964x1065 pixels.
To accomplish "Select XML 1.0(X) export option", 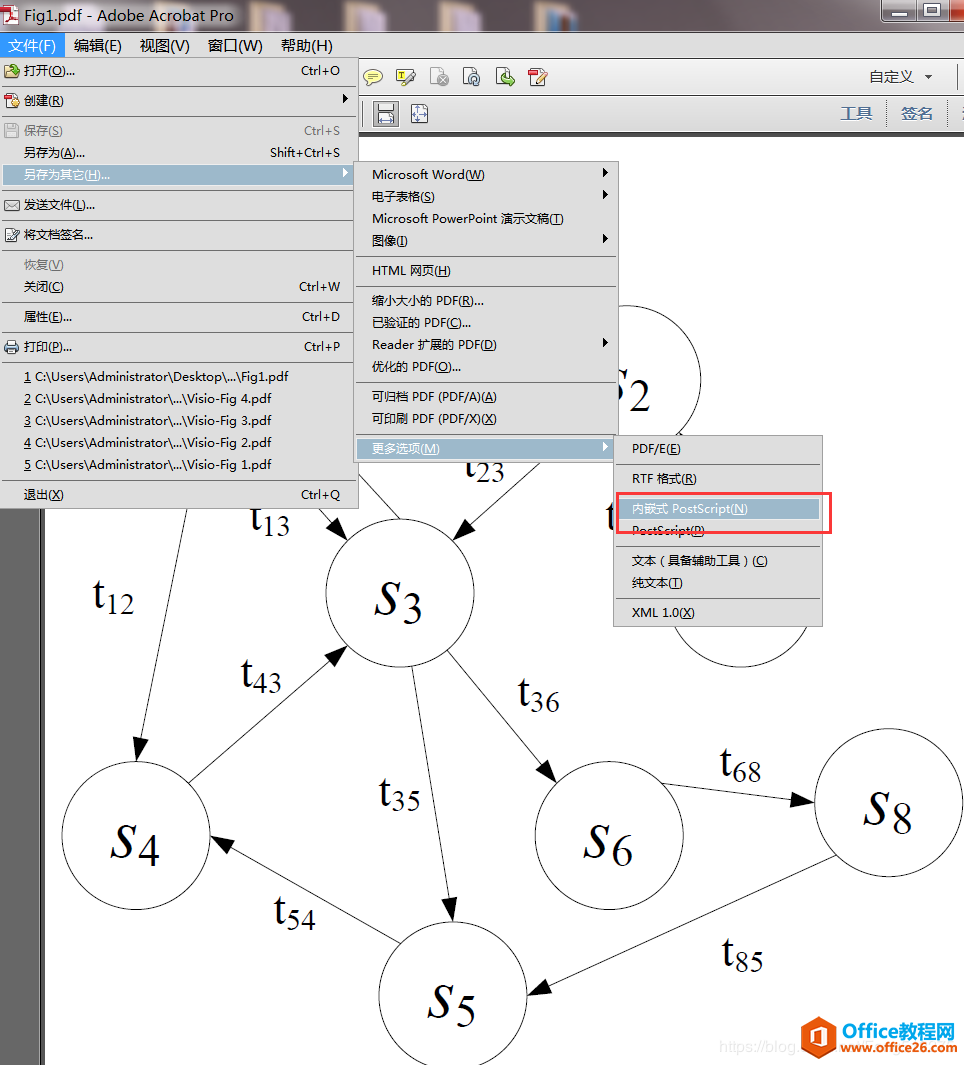I will pos(718,613).
